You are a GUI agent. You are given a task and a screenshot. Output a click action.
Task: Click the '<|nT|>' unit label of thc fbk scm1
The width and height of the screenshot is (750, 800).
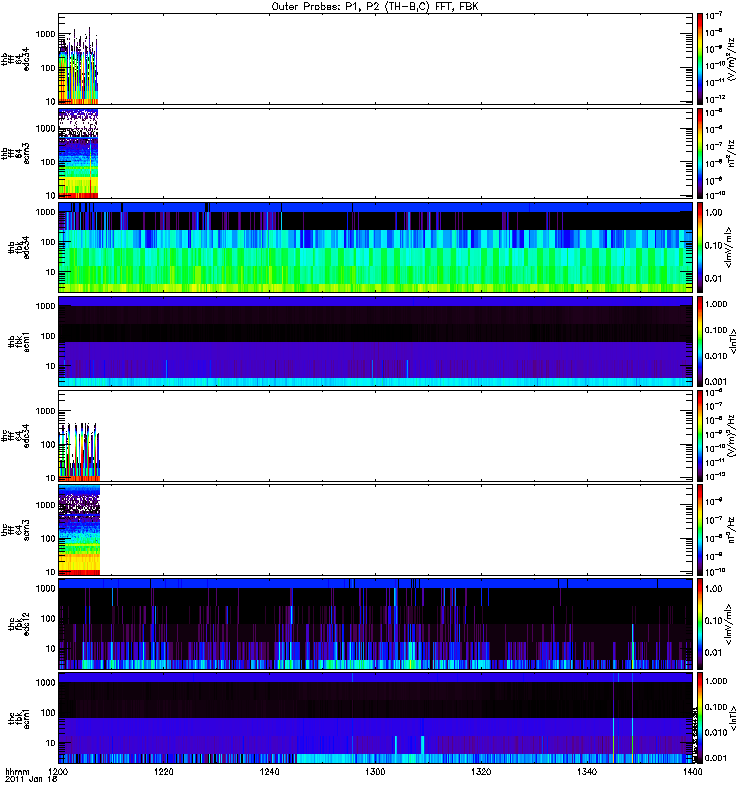[x=734, y=719]
